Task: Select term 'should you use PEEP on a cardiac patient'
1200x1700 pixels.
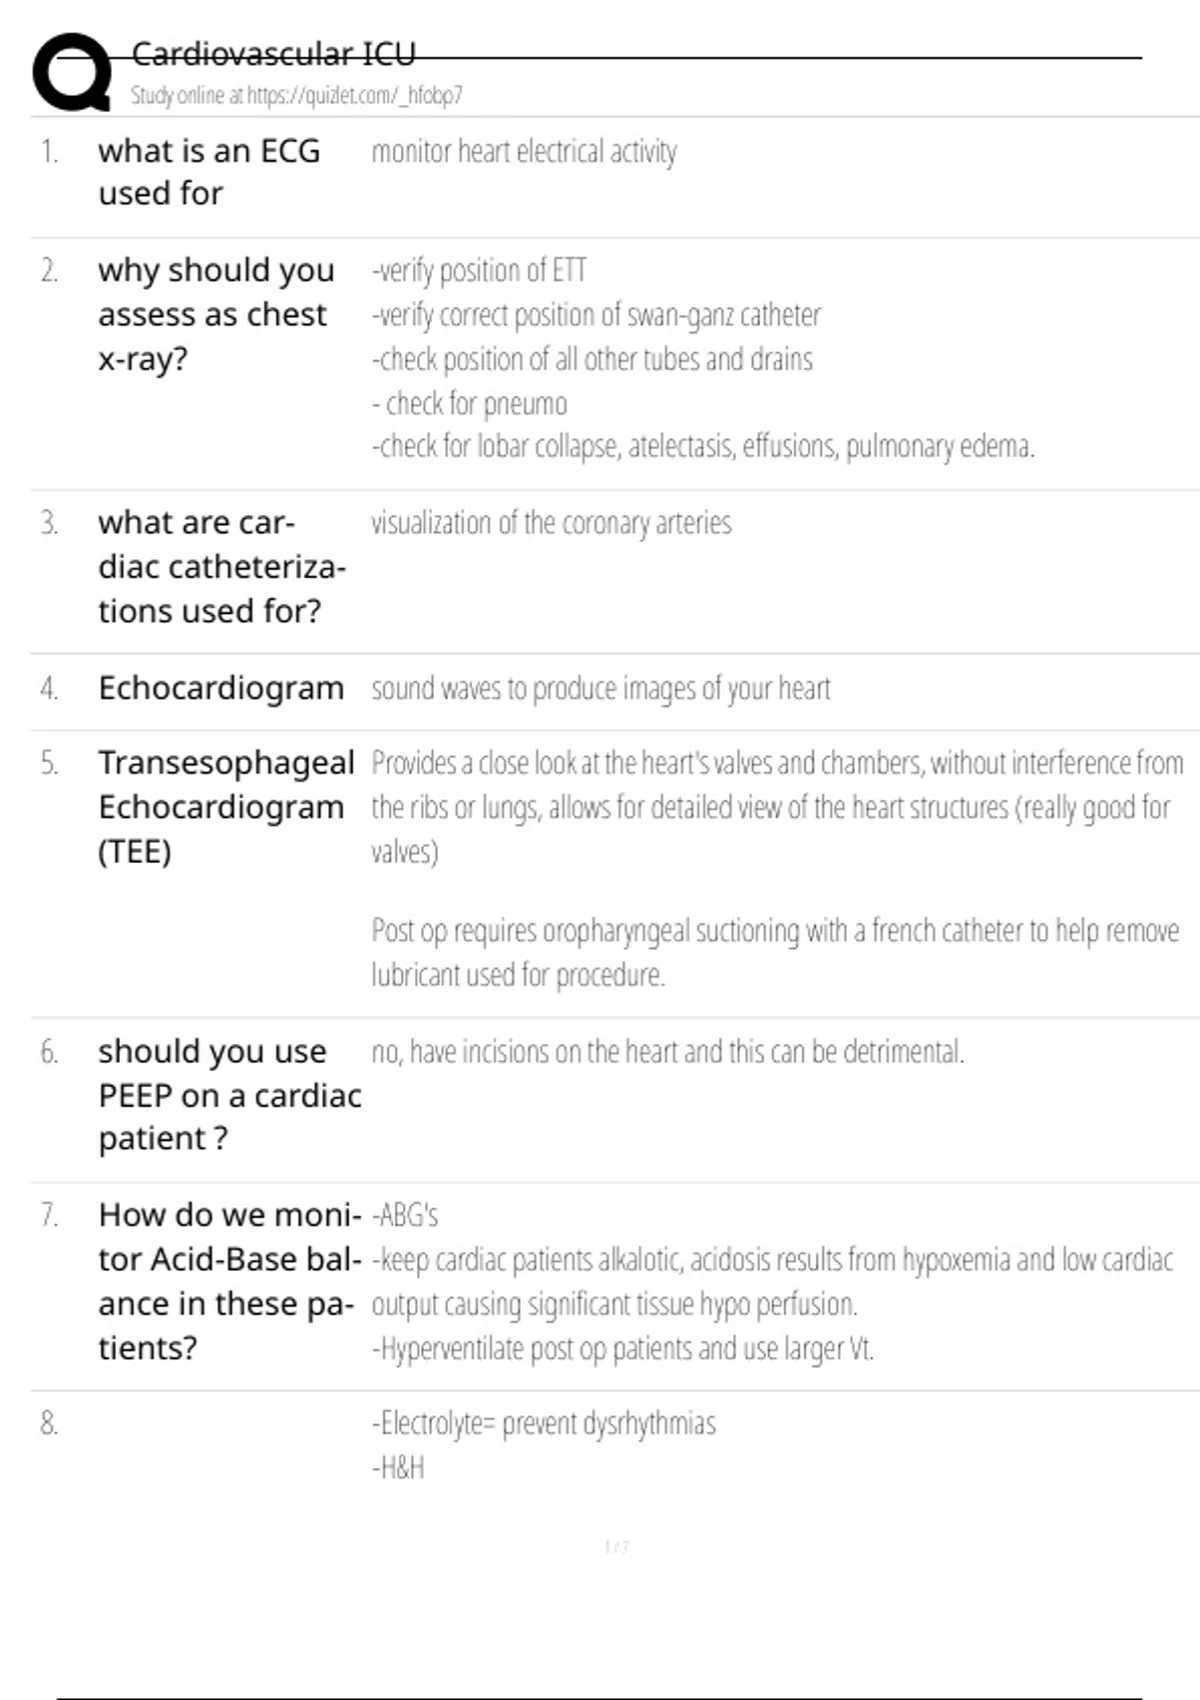Action: coord(230,1095)
